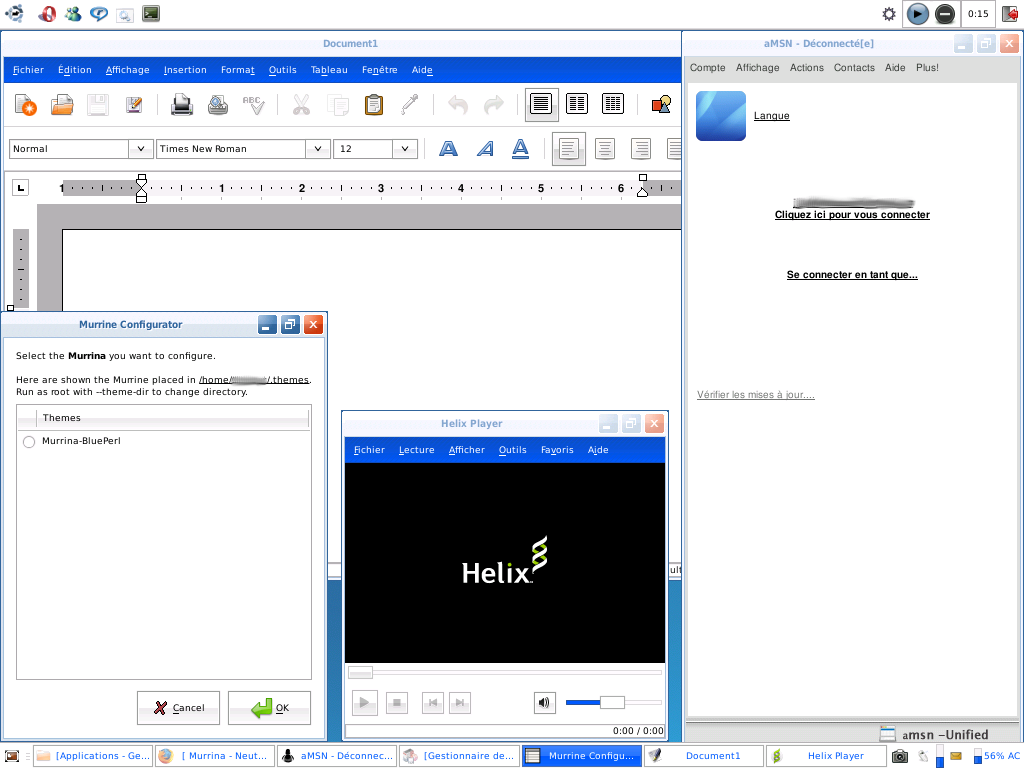Click Cancel in Murrine Configurator
This screenshot has height=768, width=1024.
click(x=178, y=708)
